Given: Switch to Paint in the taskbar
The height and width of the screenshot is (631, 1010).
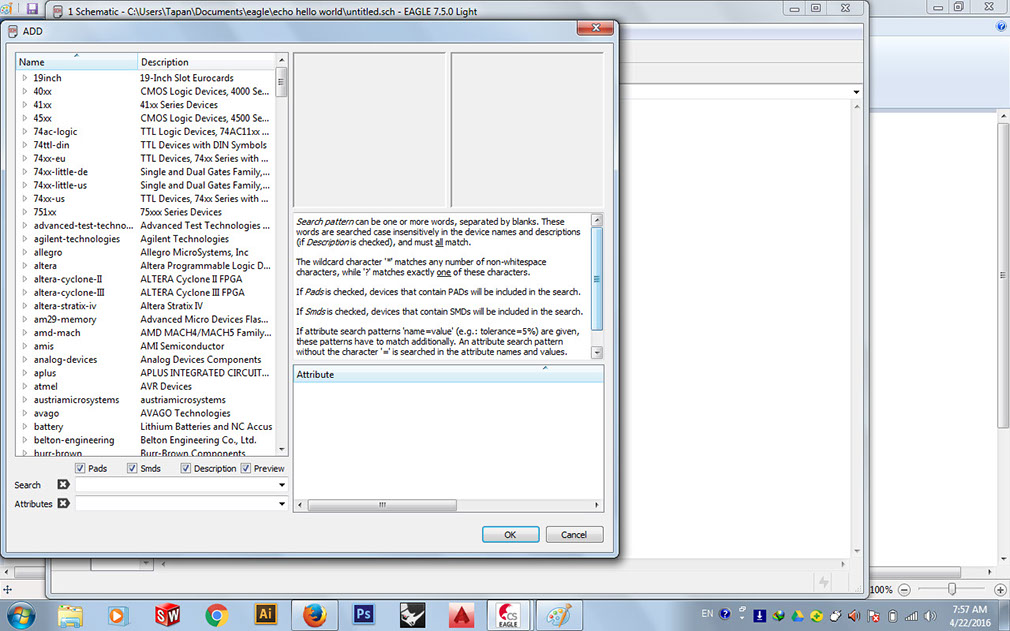Looking at the screenshot, I should (560, 616).
